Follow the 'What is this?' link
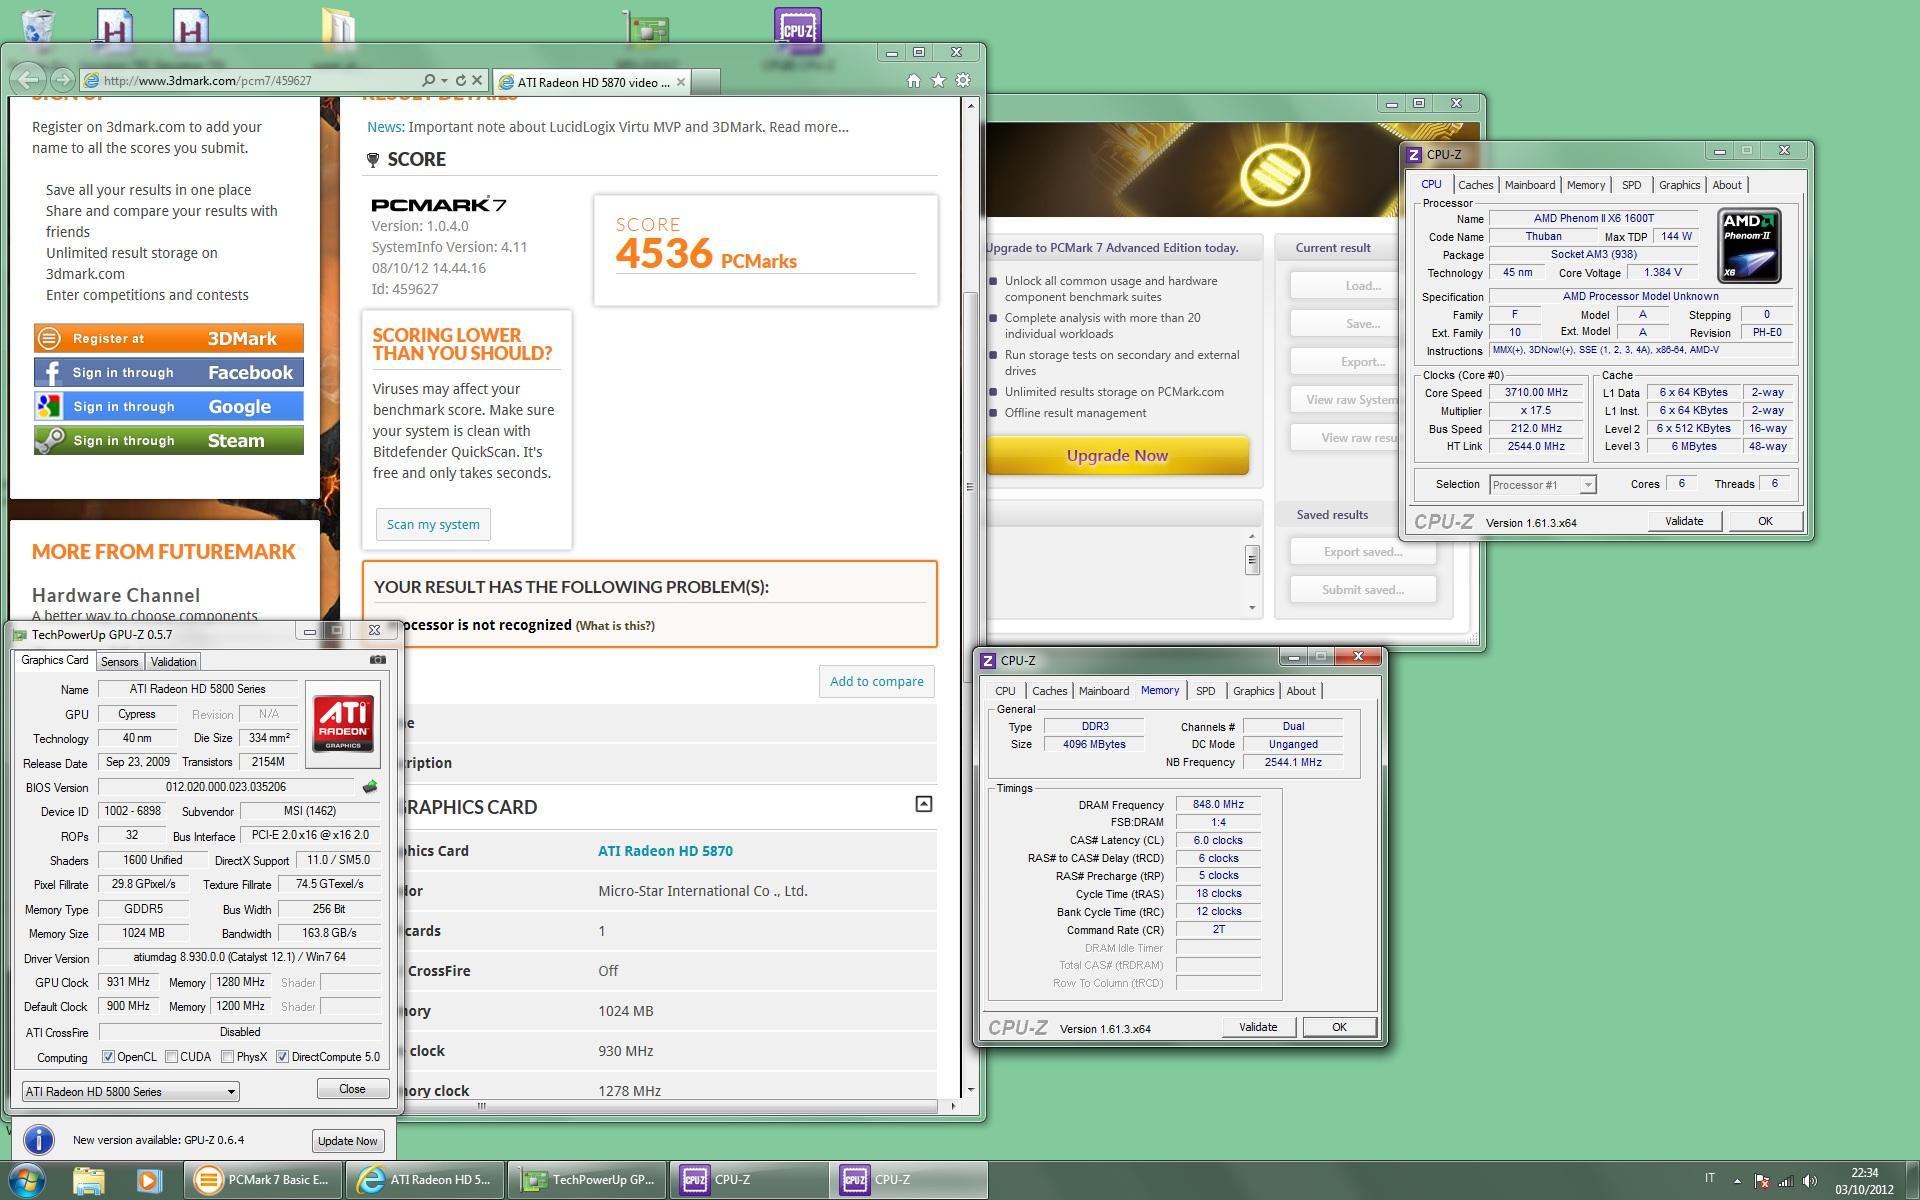The width and height of the screenshot is (1920, 1200). (615, 626)
